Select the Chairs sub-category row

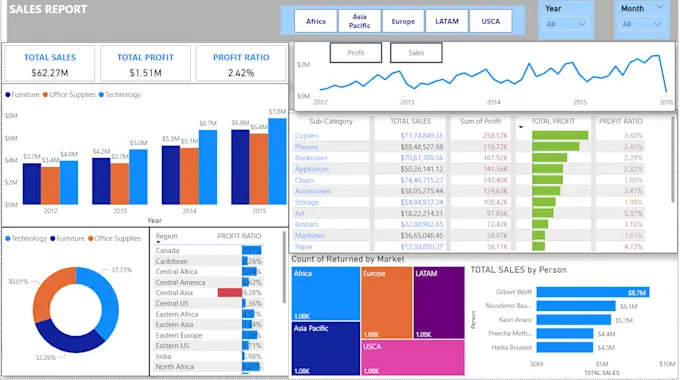pyautogui.click(x=468, y=180)
